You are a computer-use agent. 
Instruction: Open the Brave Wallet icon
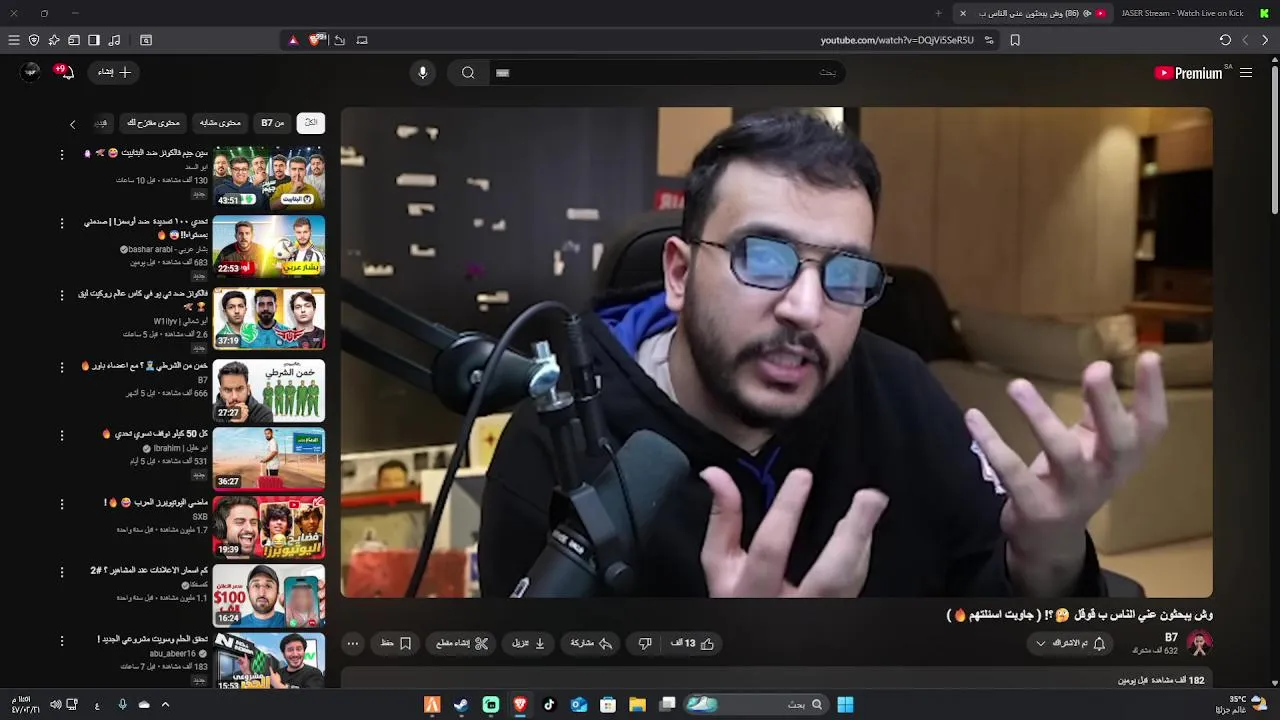(x=74, y=40)
